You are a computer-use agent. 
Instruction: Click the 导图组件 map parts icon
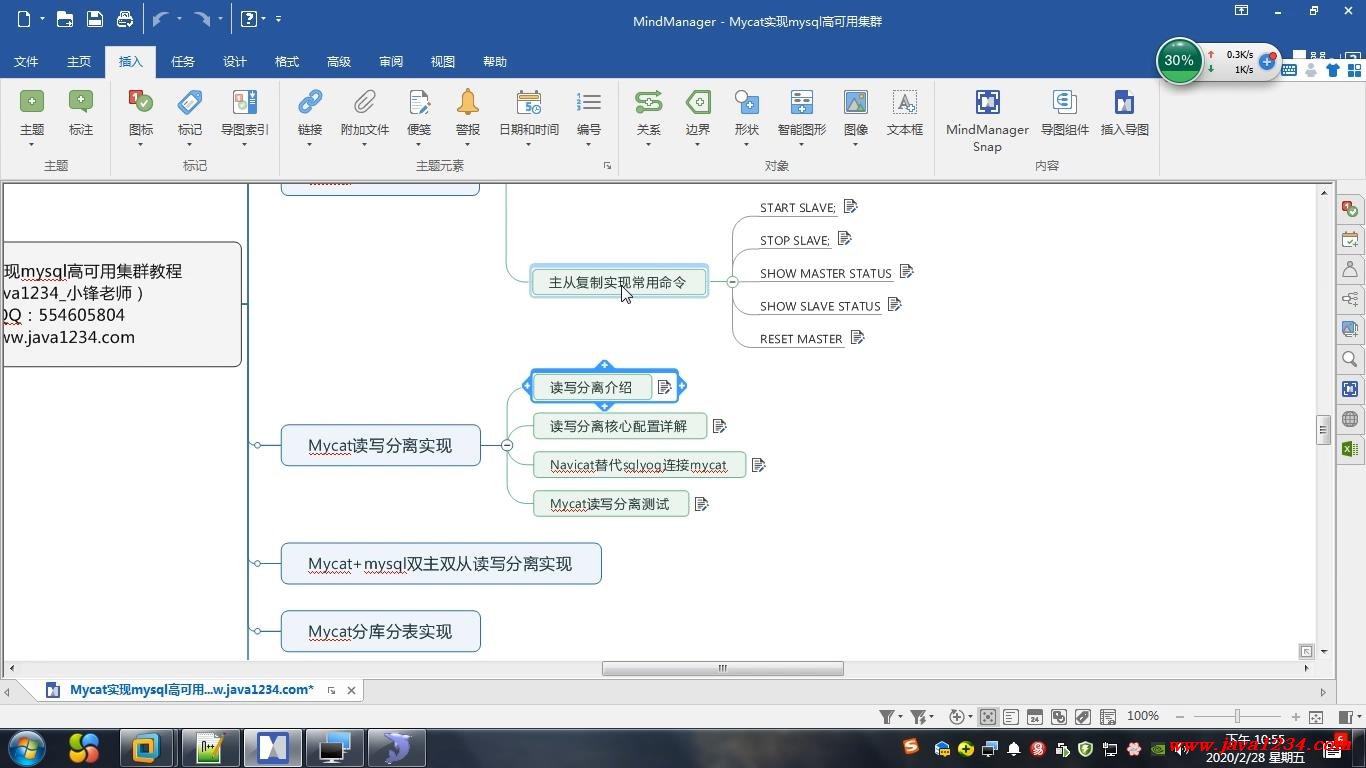1064,102
